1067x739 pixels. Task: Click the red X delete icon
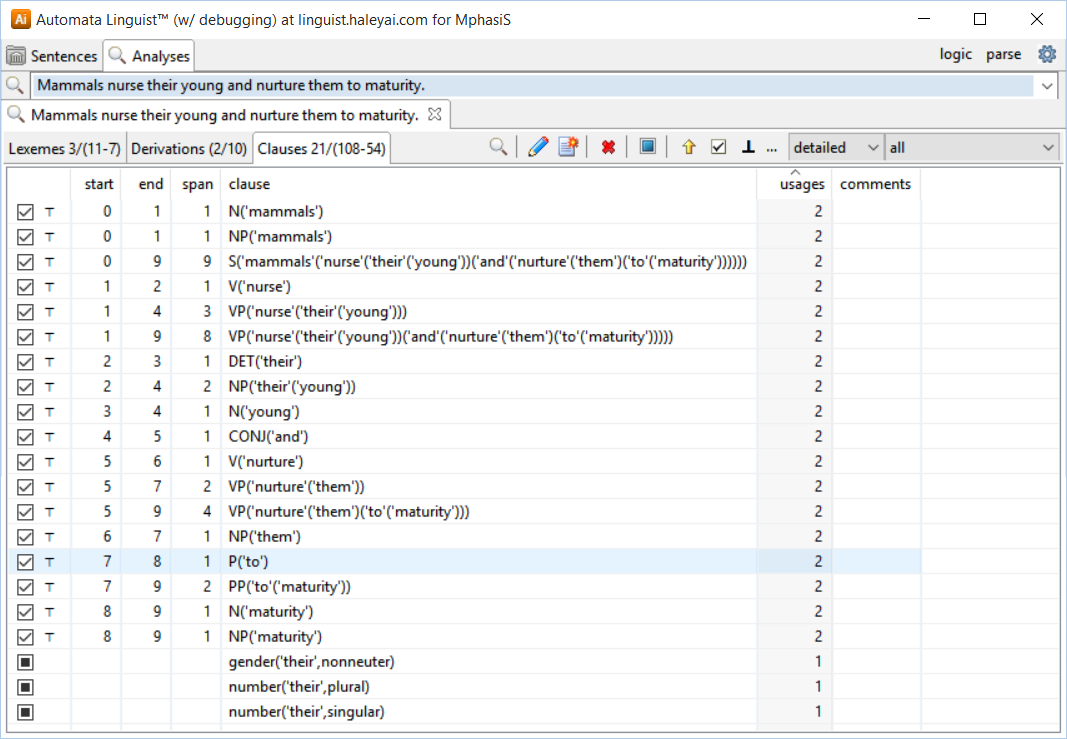tap(608, 147)
